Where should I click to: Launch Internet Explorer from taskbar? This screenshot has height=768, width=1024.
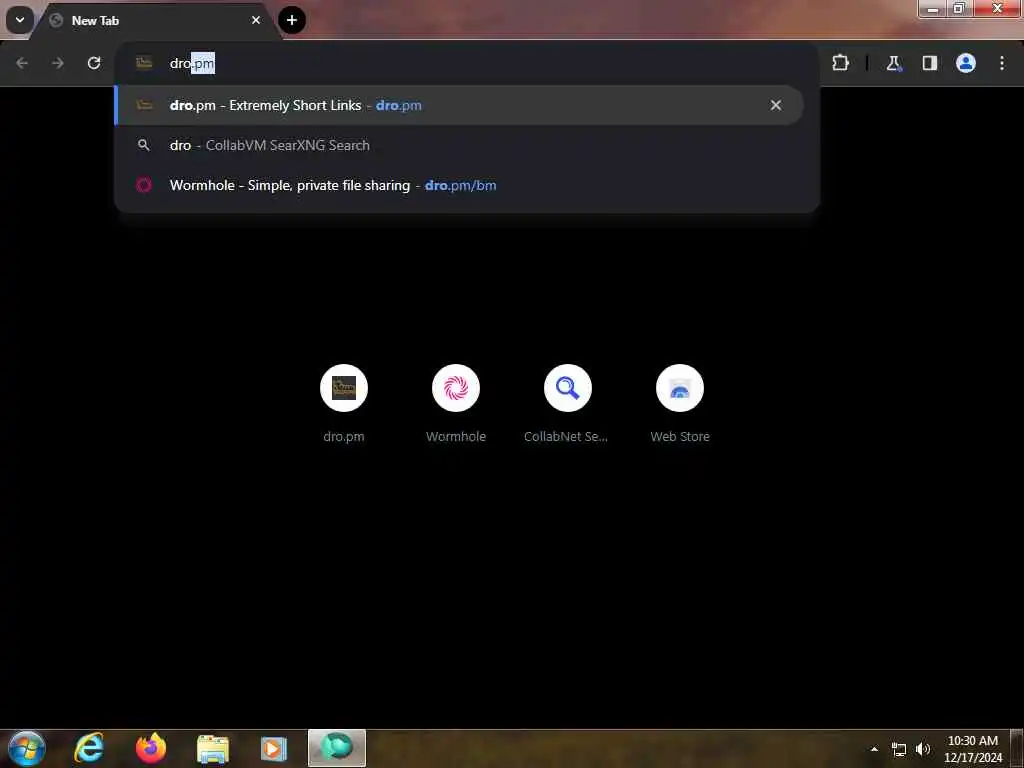pos(89,748)
